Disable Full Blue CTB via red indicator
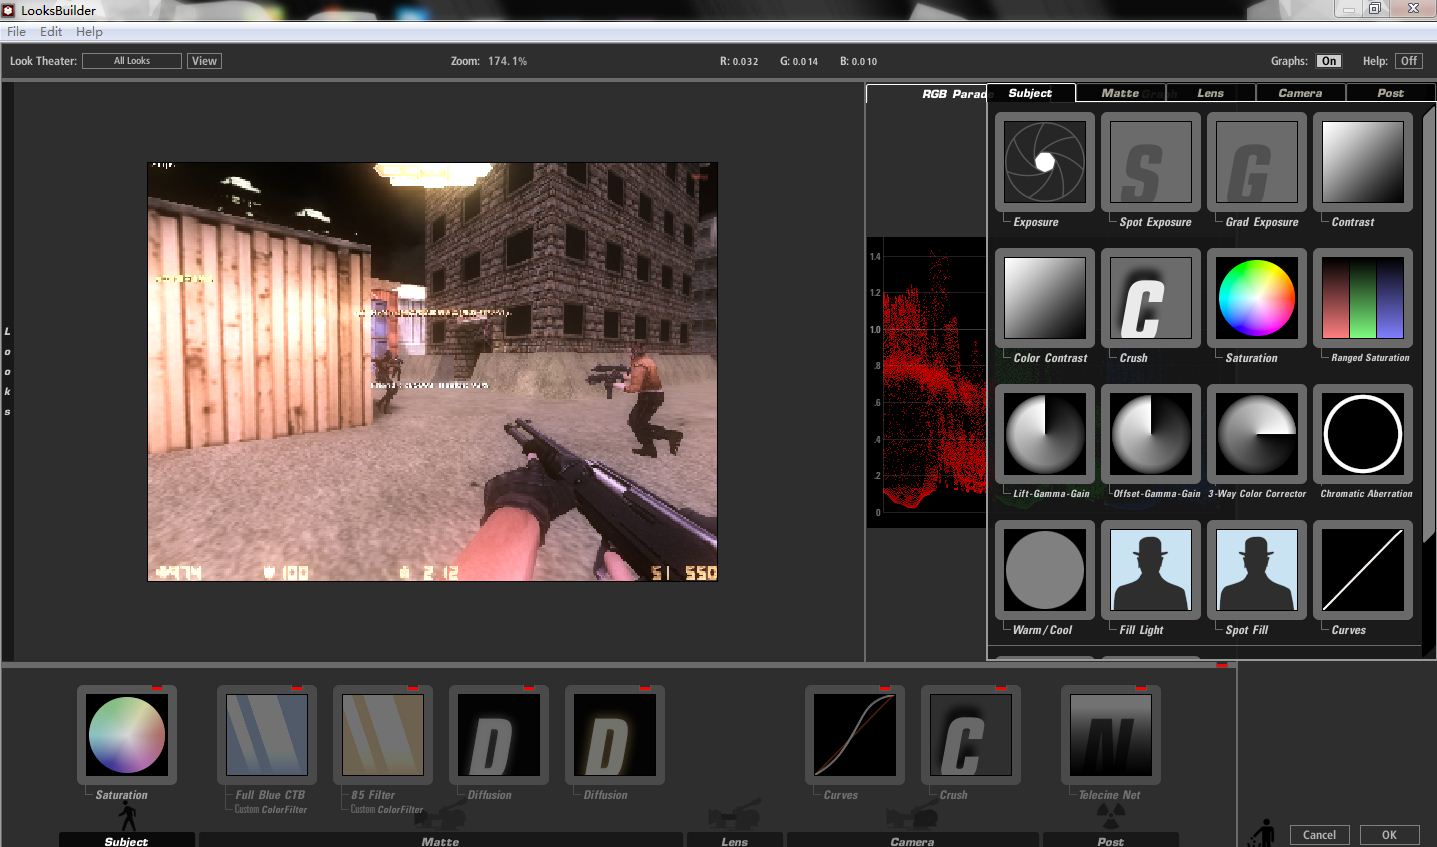 [297, 688]
